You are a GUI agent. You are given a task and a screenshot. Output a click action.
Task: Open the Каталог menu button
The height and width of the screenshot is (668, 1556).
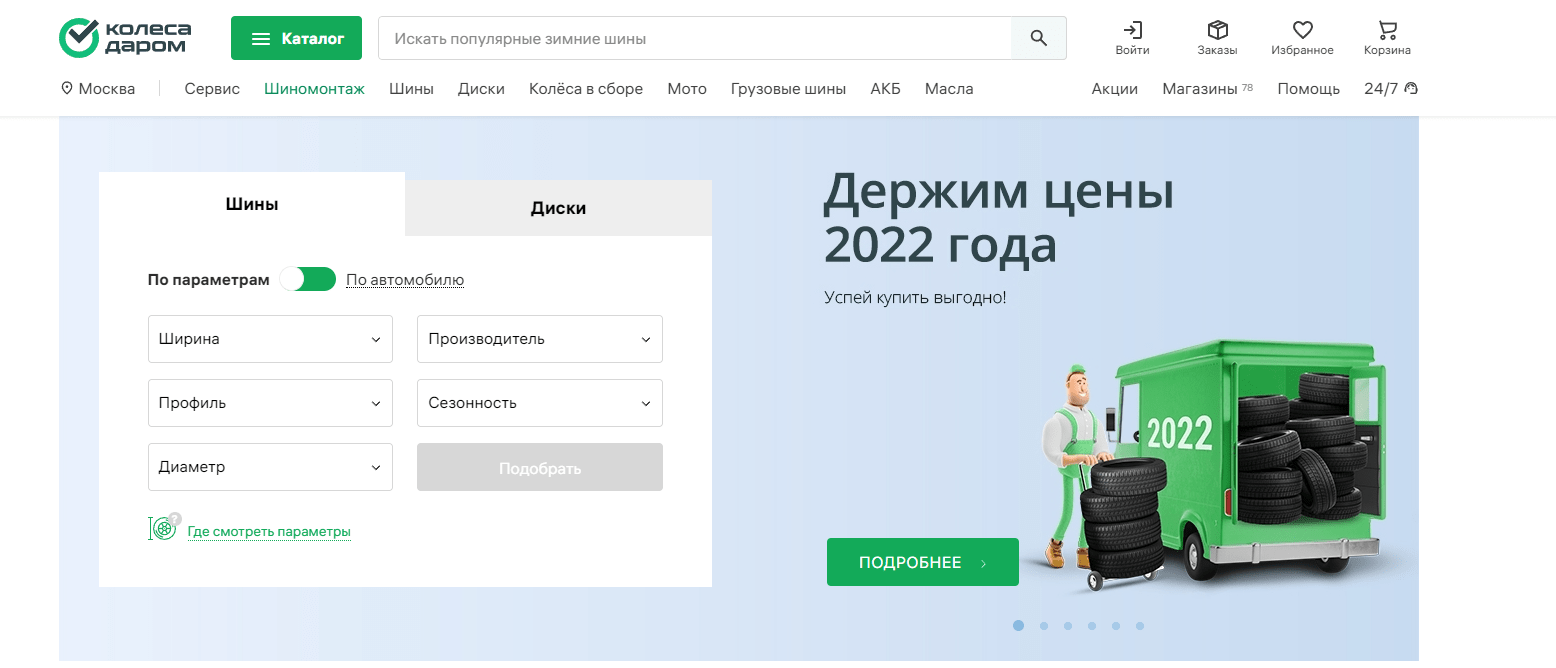297,38
